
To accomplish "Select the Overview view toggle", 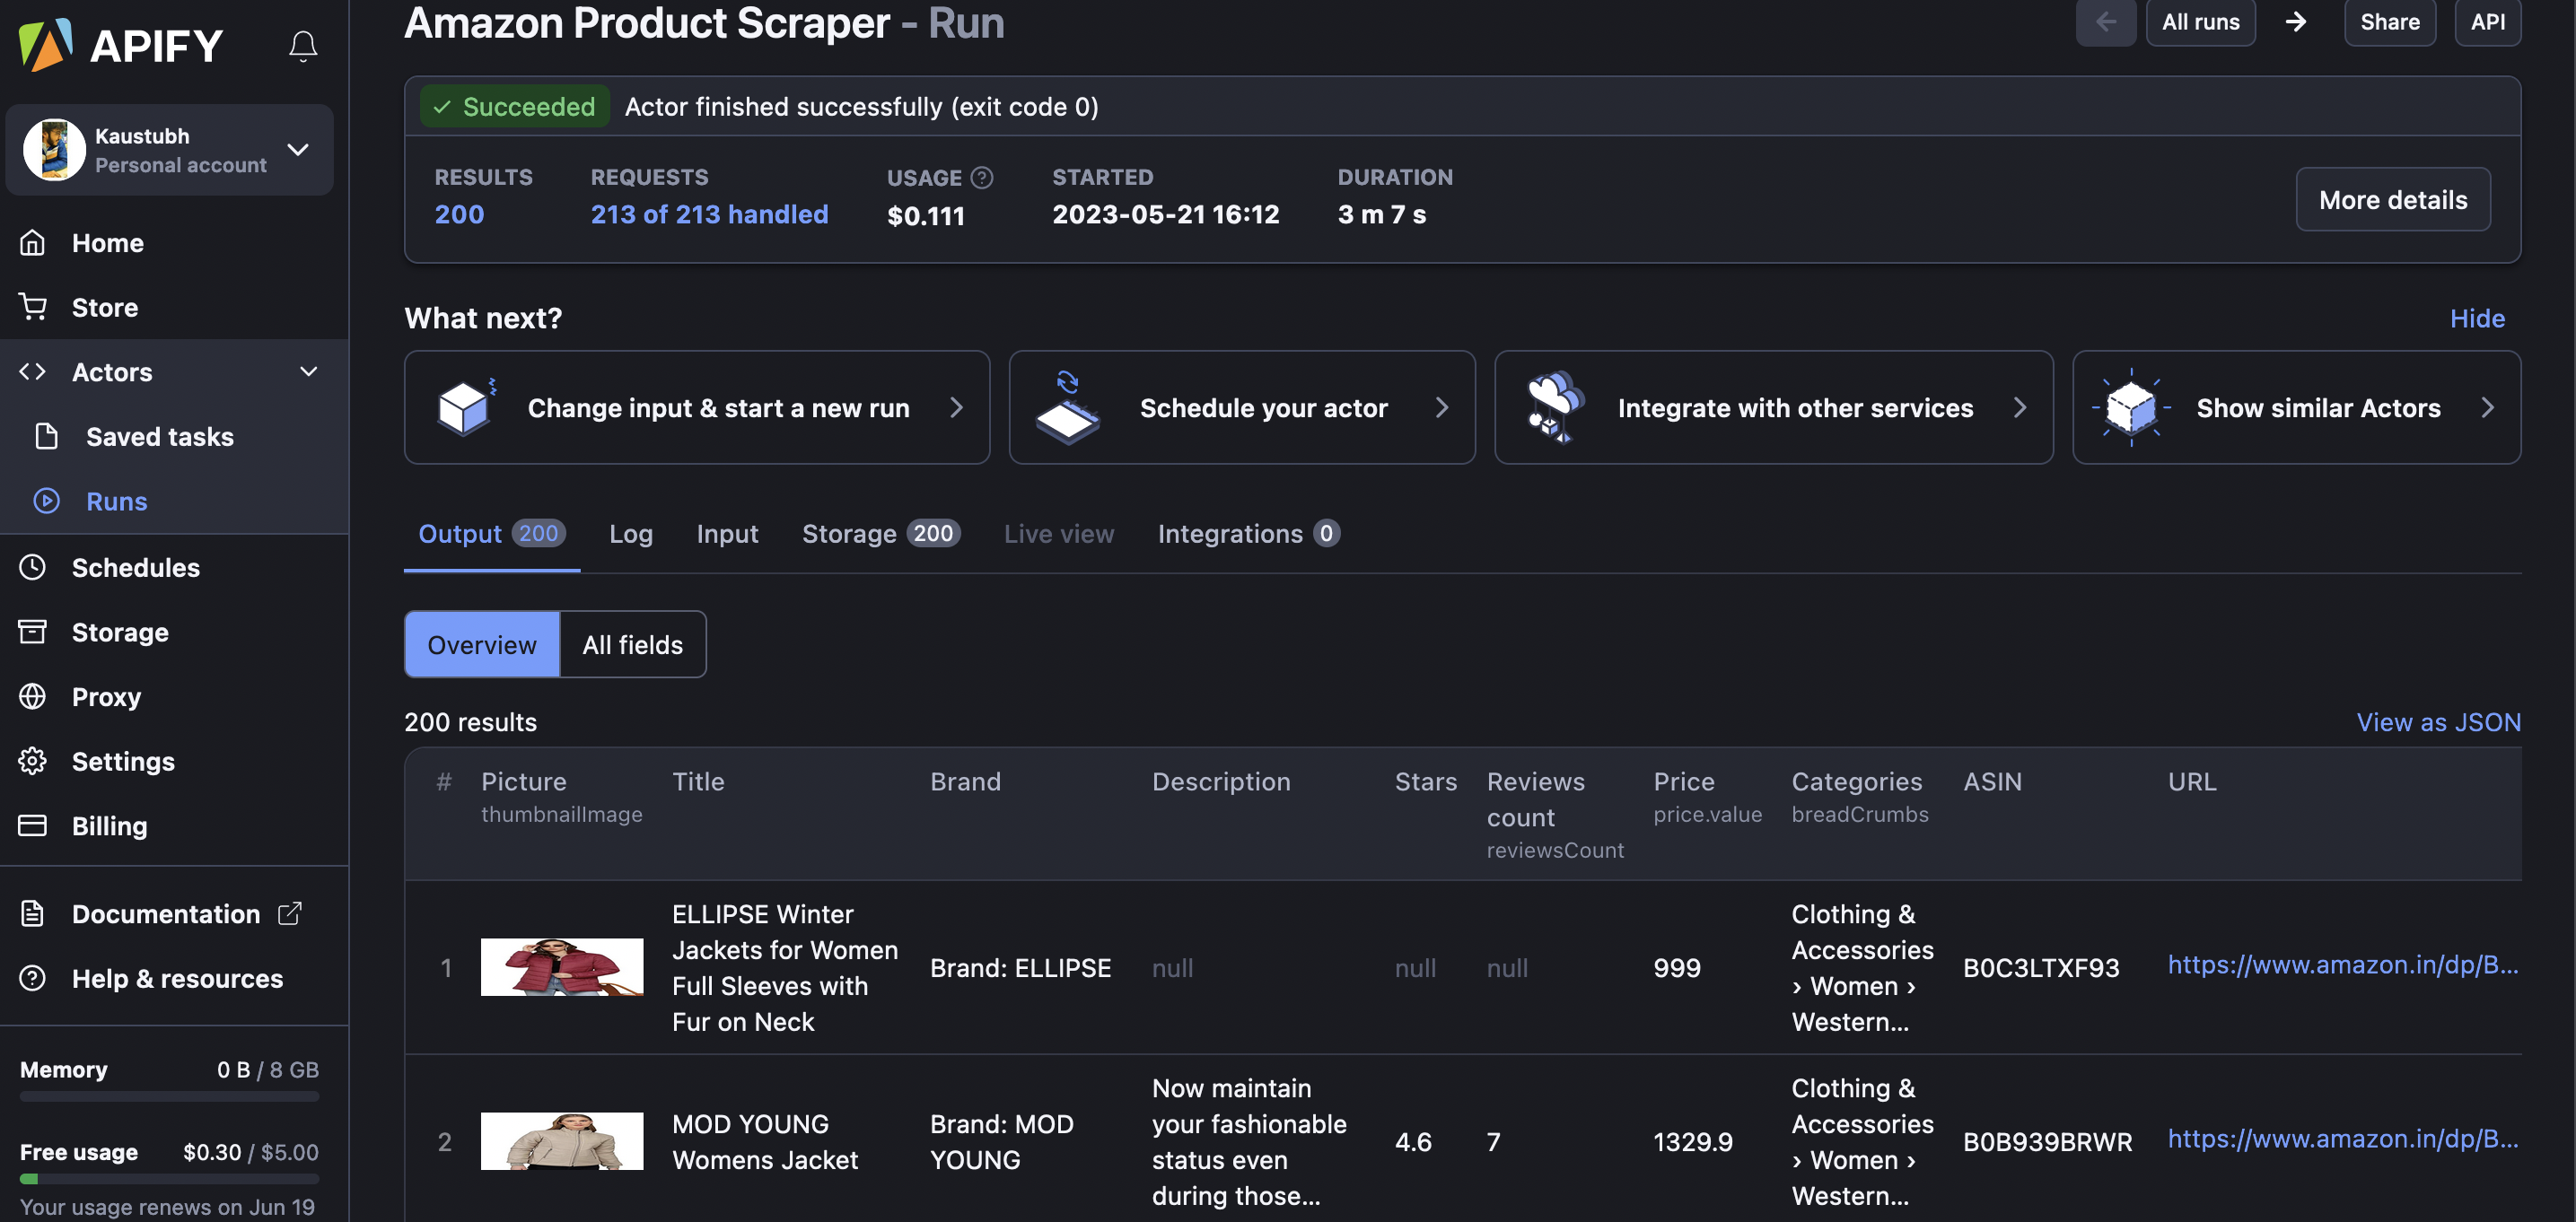I will click(482, 645).
